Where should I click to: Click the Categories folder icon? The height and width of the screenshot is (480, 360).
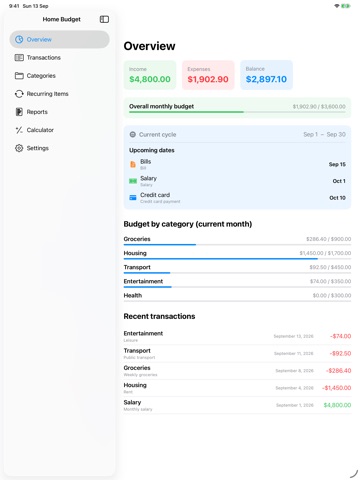click(19, 76)
